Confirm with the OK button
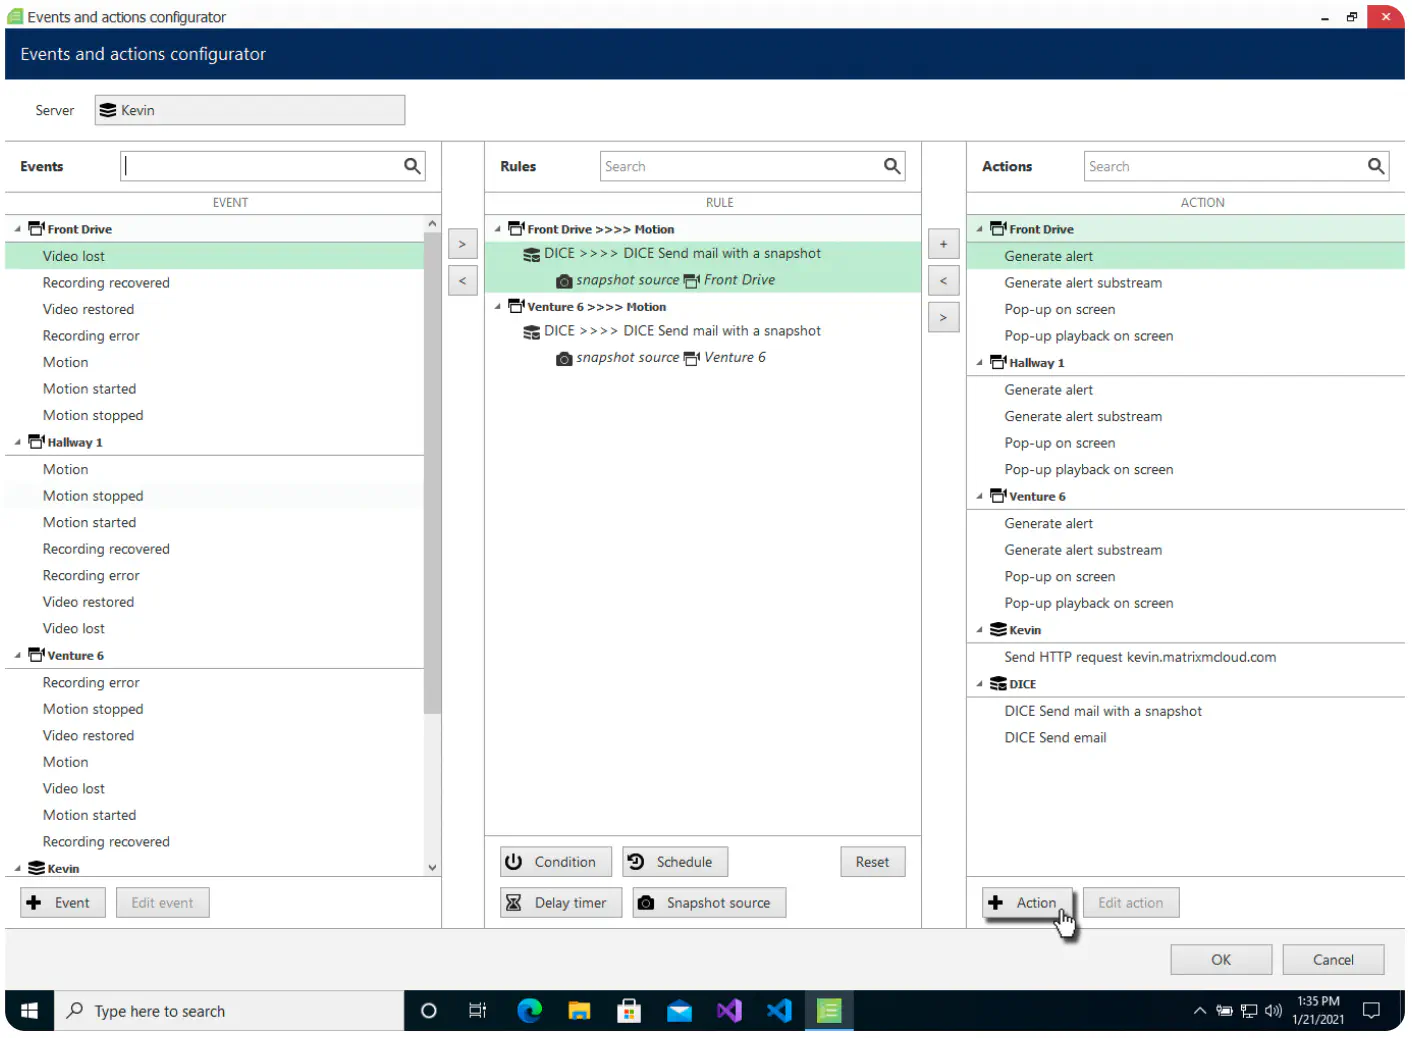Screen dimensions: 1412x1038 tap(1221, 959)
